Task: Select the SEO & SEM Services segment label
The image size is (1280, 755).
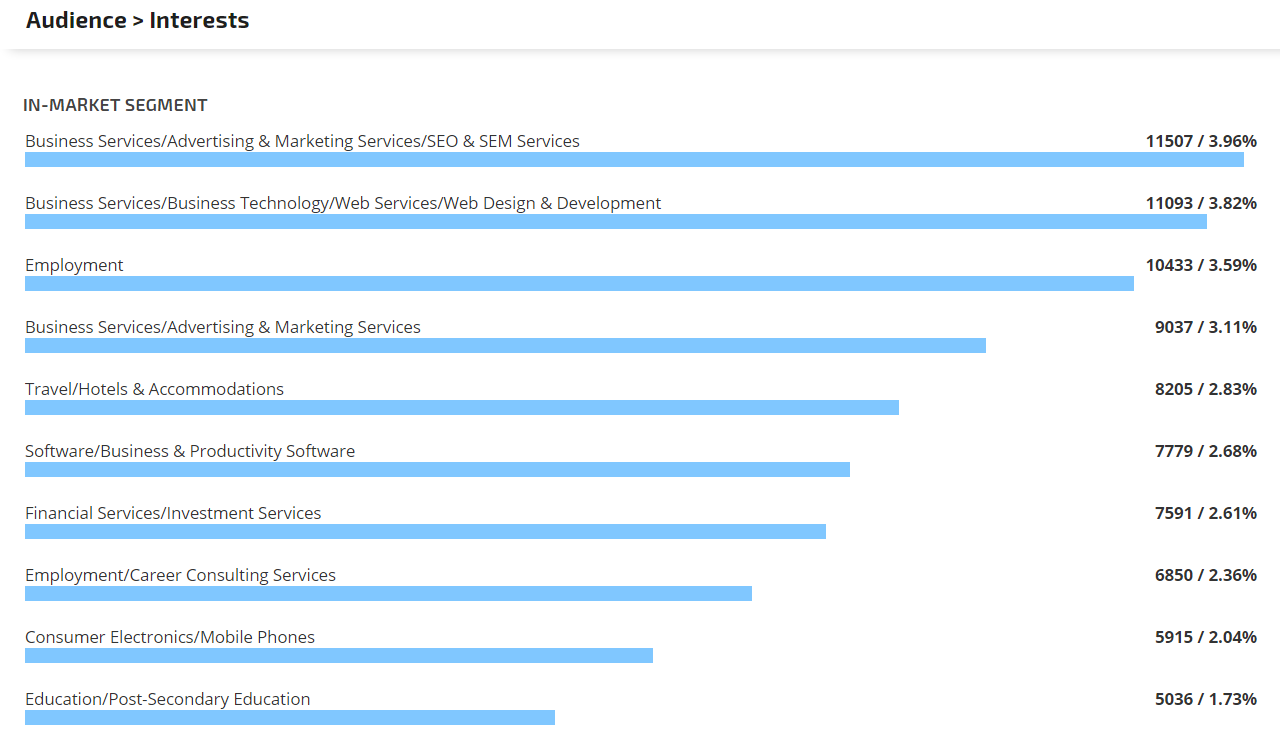Action: pyautogui.click(x=302, y=141)
